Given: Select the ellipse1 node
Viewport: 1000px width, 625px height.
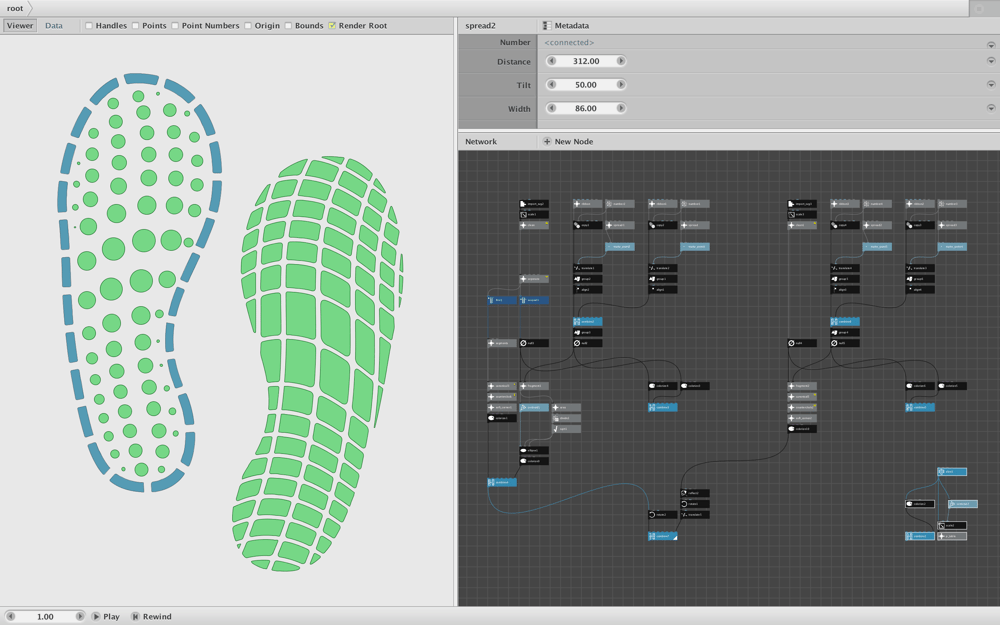Looking at the screenshot, I should pos(534,450).
